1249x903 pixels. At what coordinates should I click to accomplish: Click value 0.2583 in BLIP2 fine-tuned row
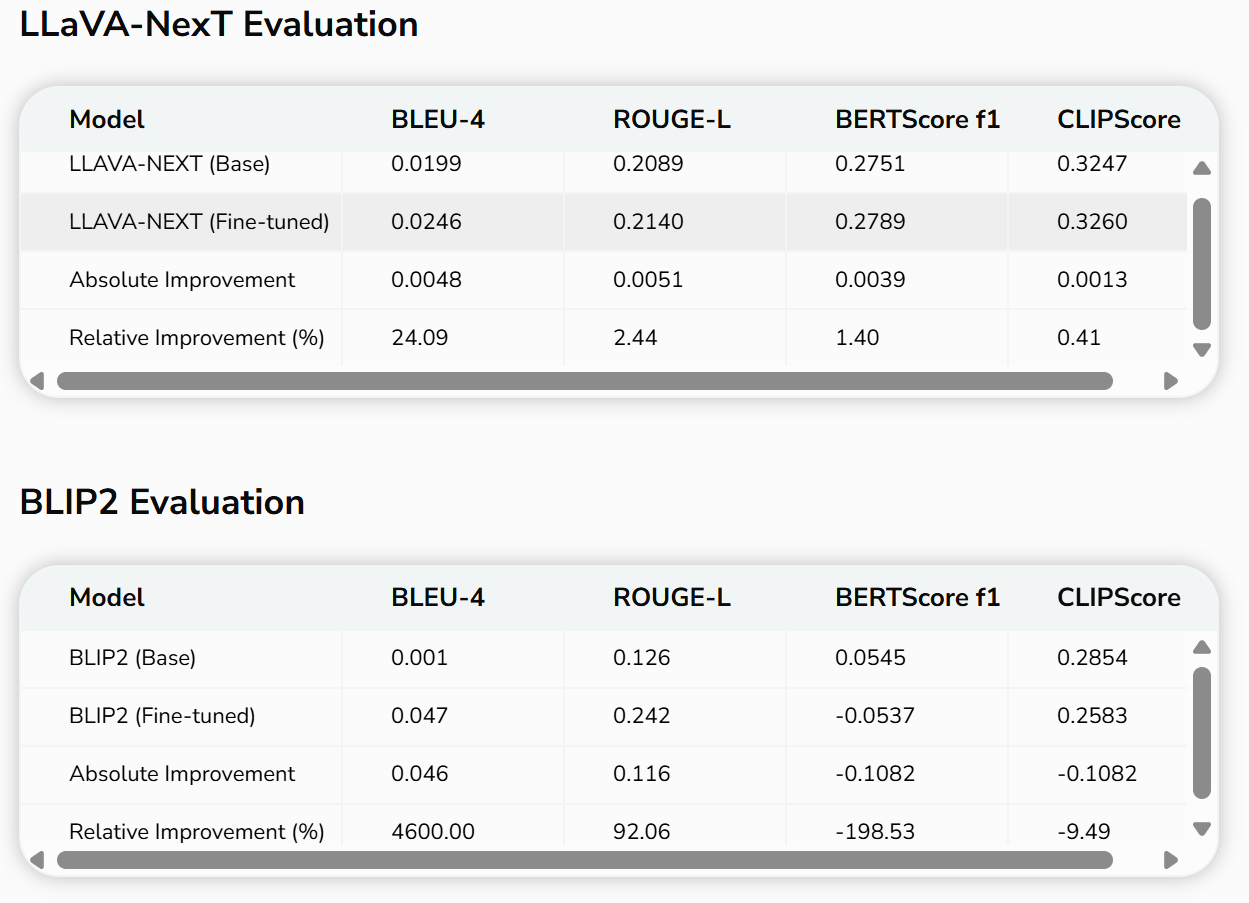(1092, 716)
